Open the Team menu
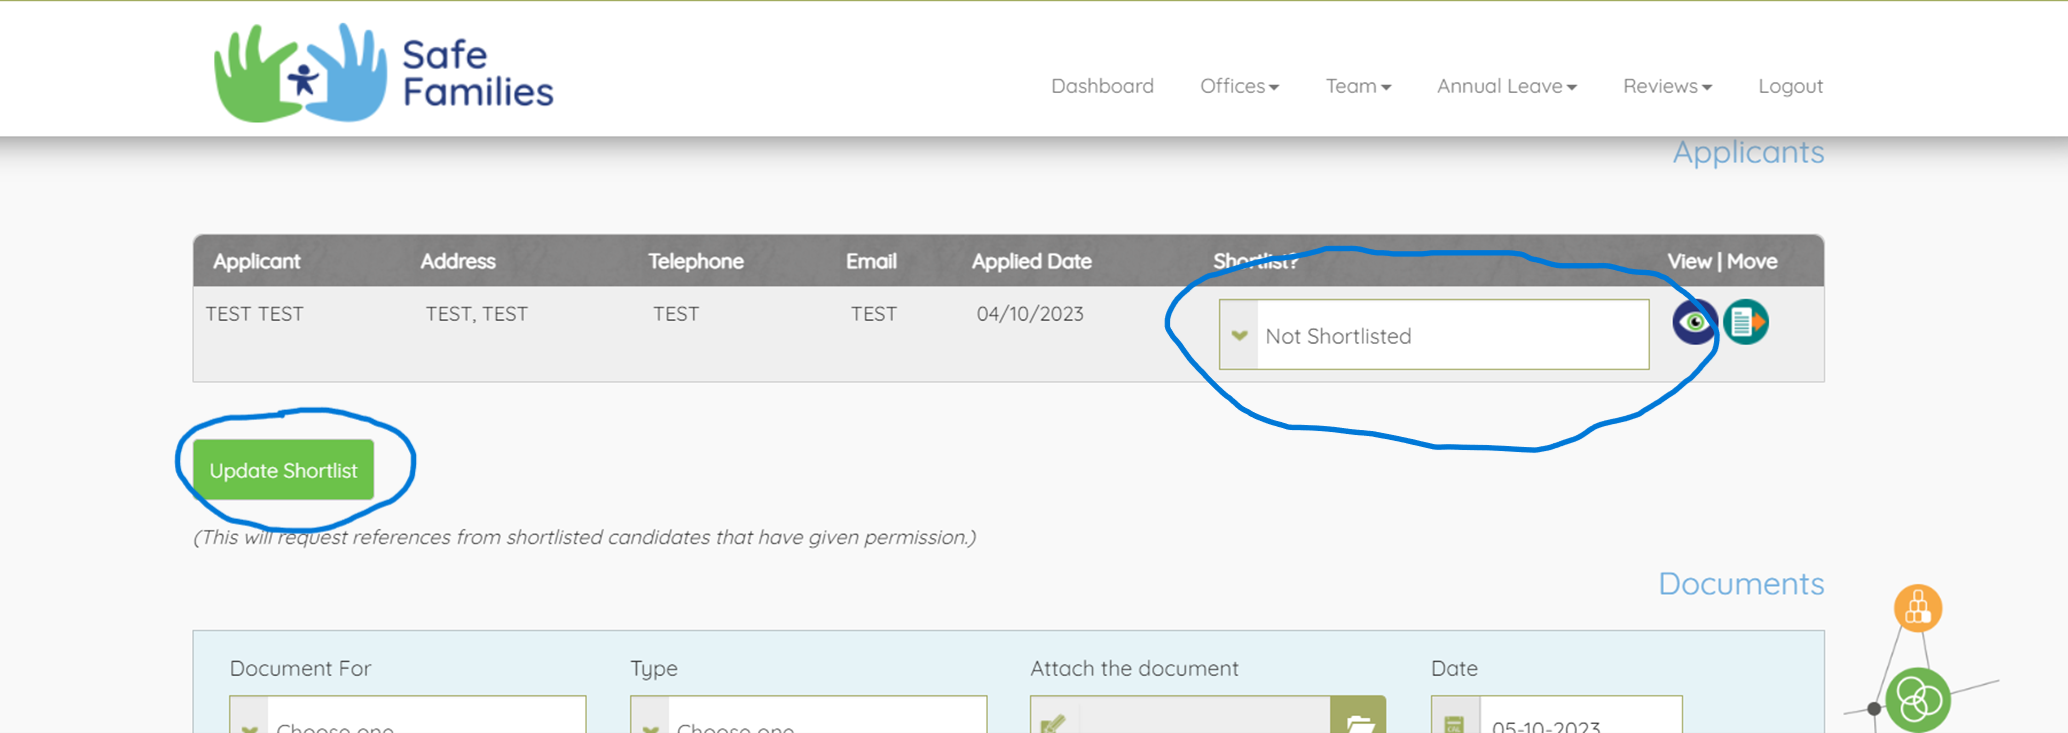 (1358, 86)
